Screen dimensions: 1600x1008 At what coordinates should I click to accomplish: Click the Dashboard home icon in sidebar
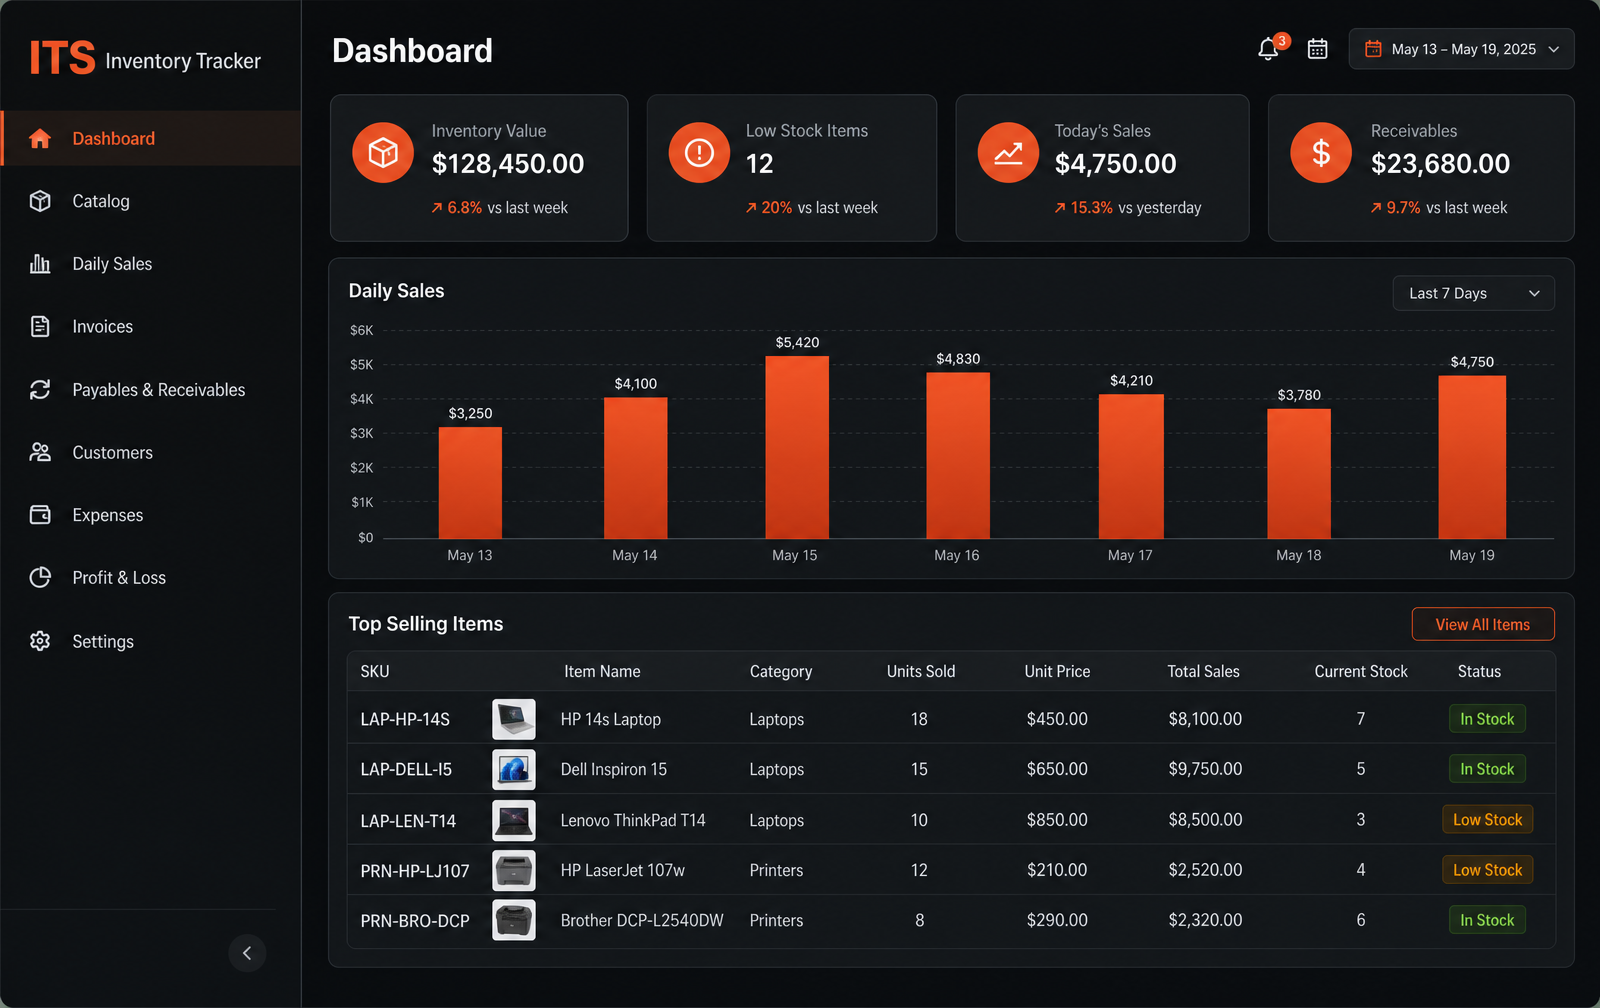(40, 139)
